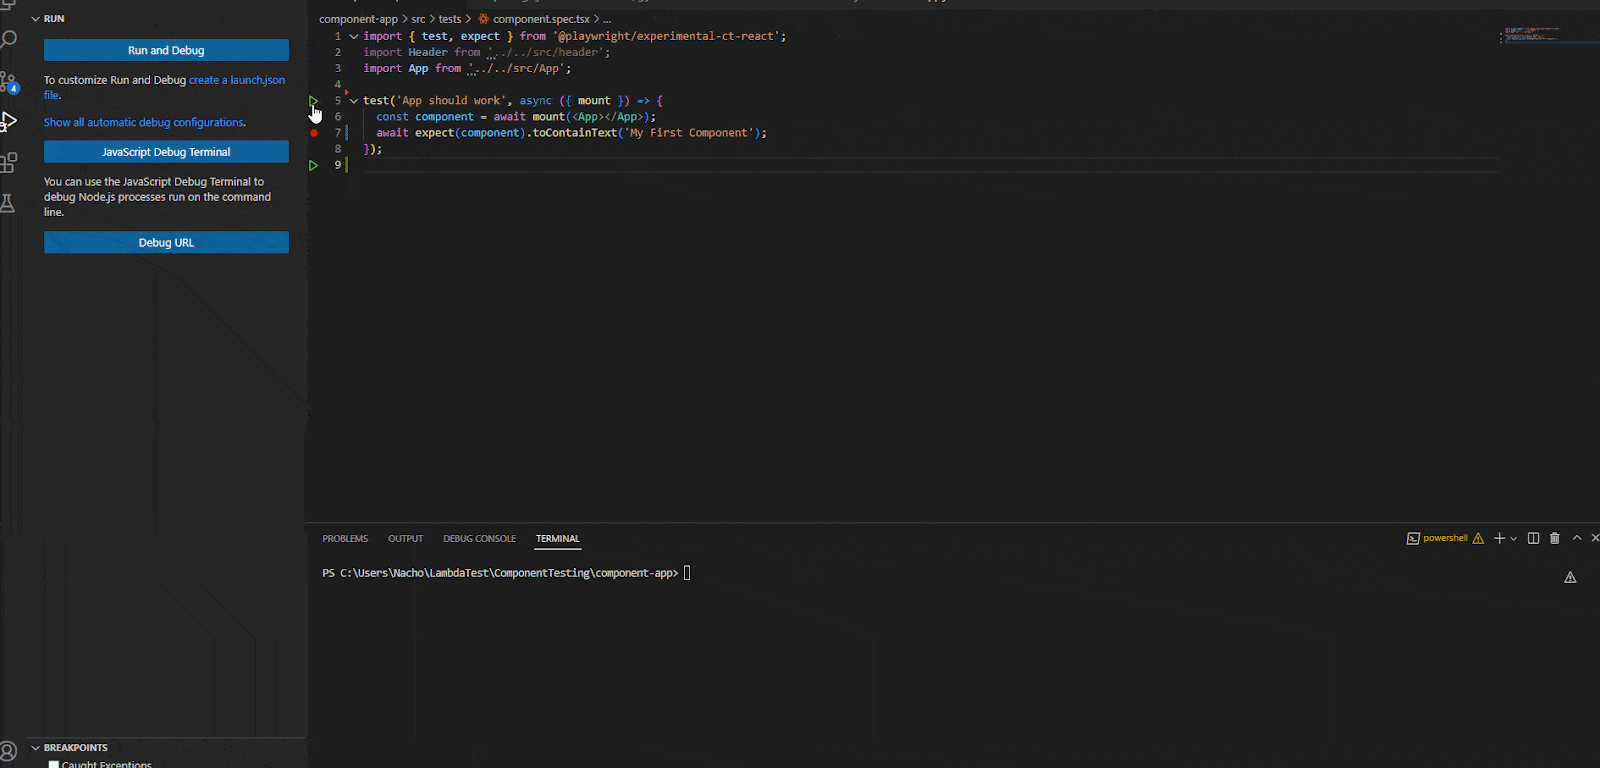
Task: Select the Run and Debug activity icon
Action: 8,122
